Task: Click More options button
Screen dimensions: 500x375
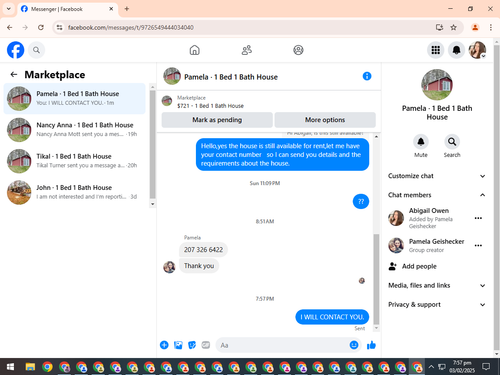Action: tap(325, 120)
